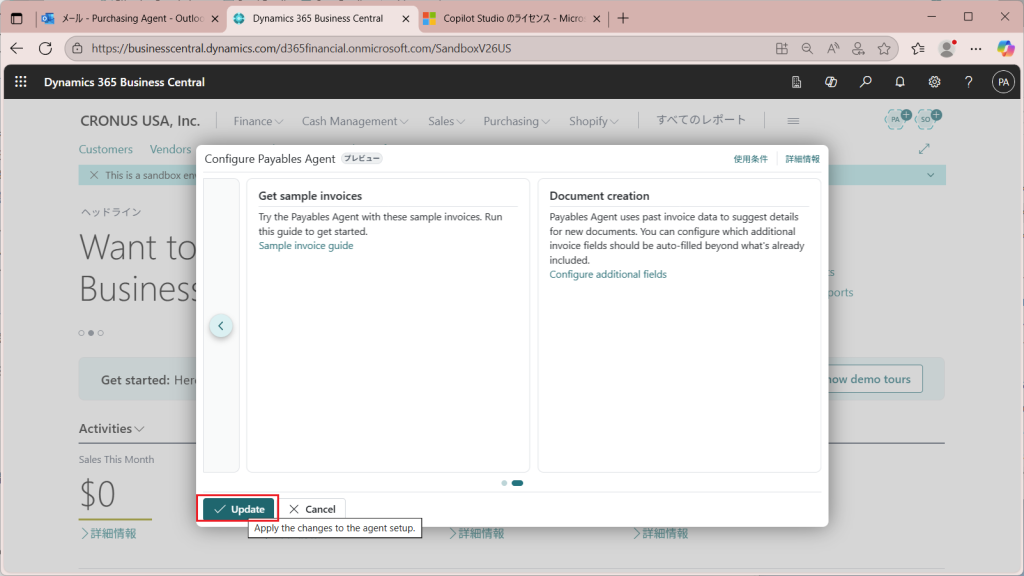This screenshot has height=576, width=1024.
Task: Click the CRONUS USA, Inc. company name
Action: pos(140,121)
